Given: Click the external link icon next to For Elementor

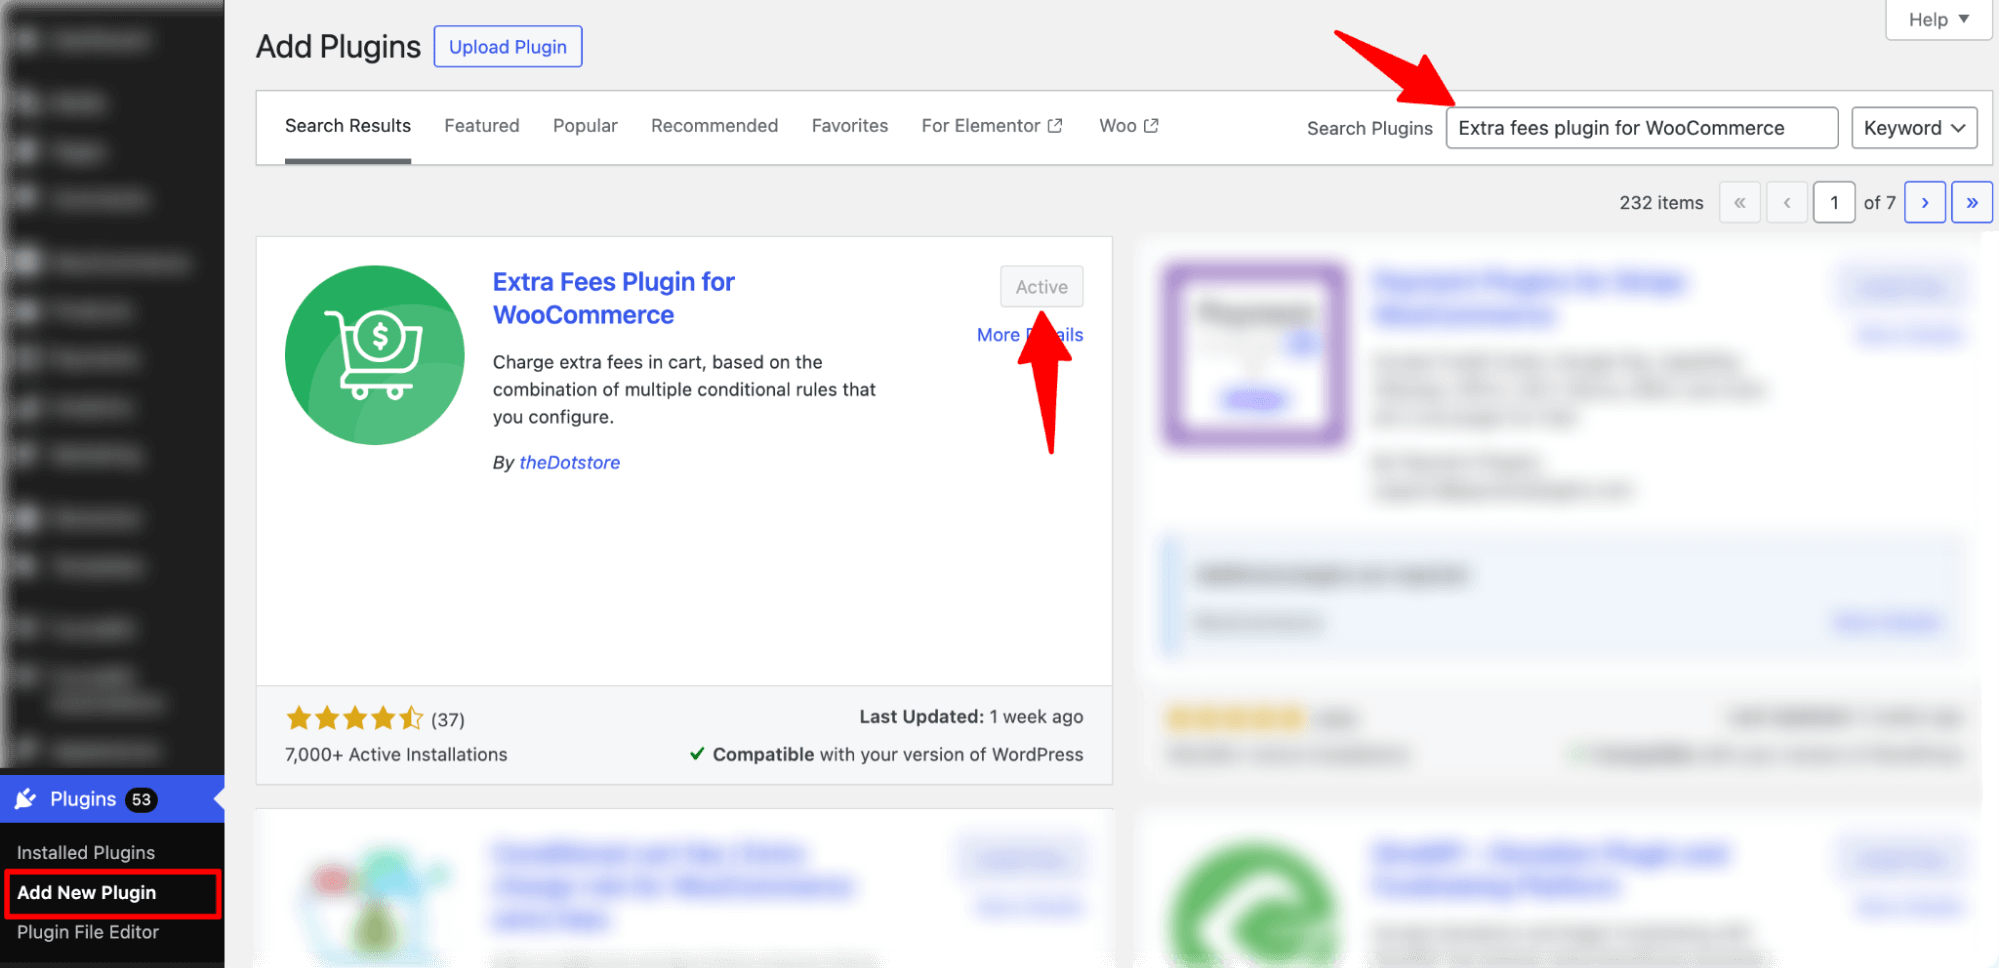Looking at the screenshot, I should click(1055, 126).
